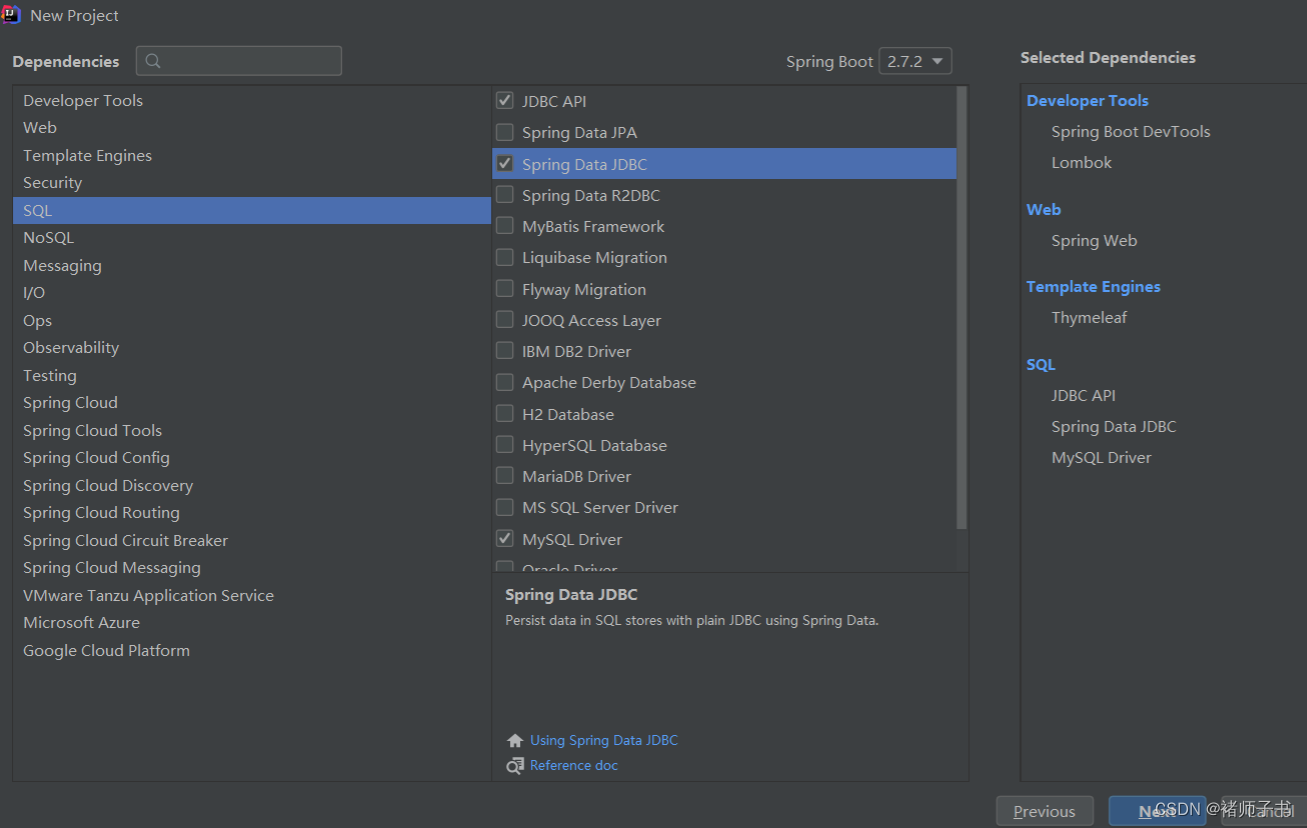Tick the HyperSQL Database checkbox
This screenshot has height=828, width=1307.
click(x=505, y=445)
